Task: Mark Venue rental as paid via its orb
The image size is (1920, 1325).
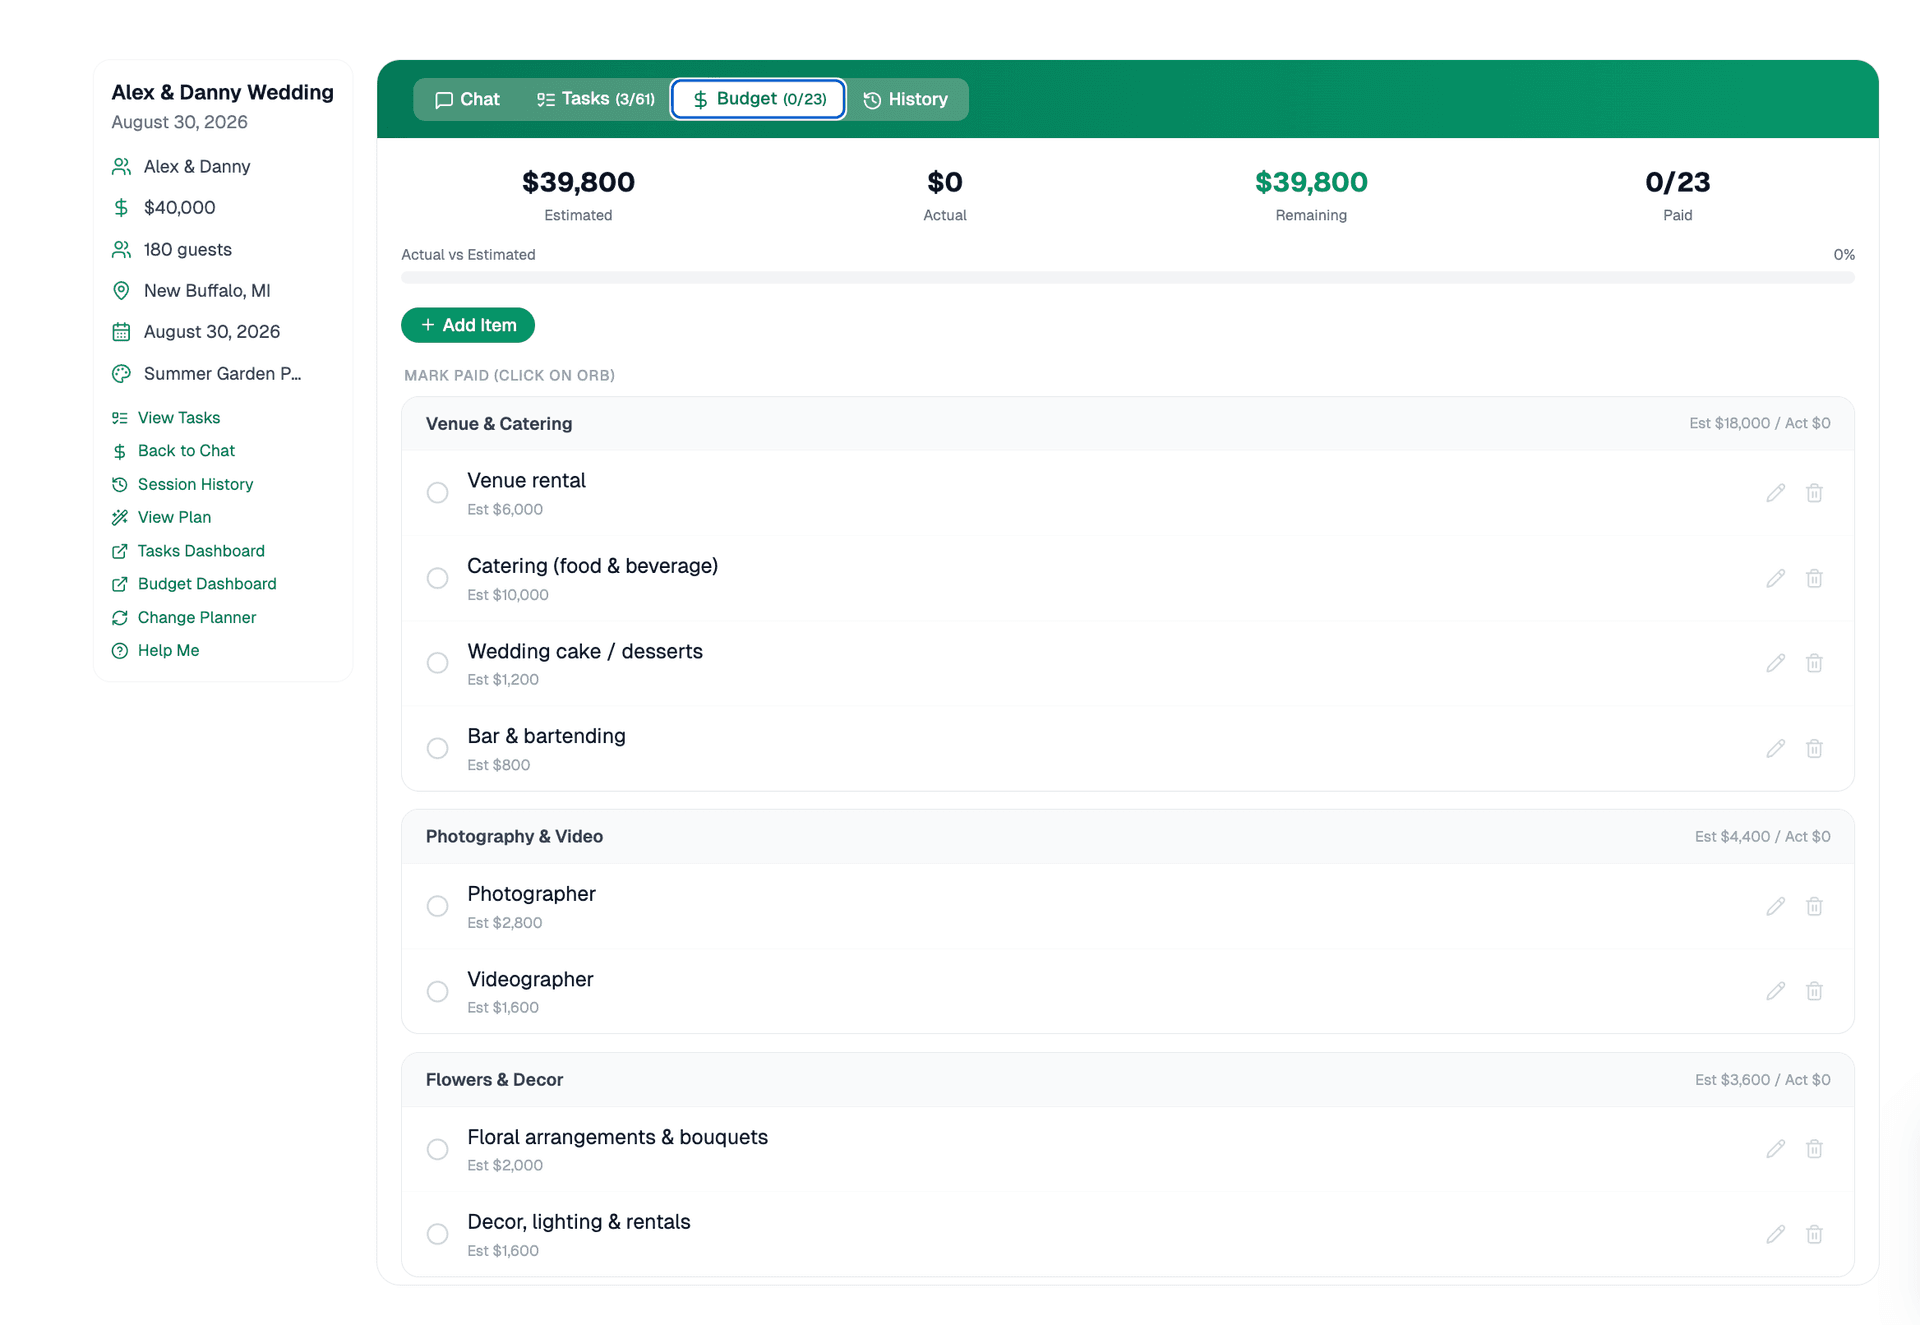Action: [x=437, y=492]
